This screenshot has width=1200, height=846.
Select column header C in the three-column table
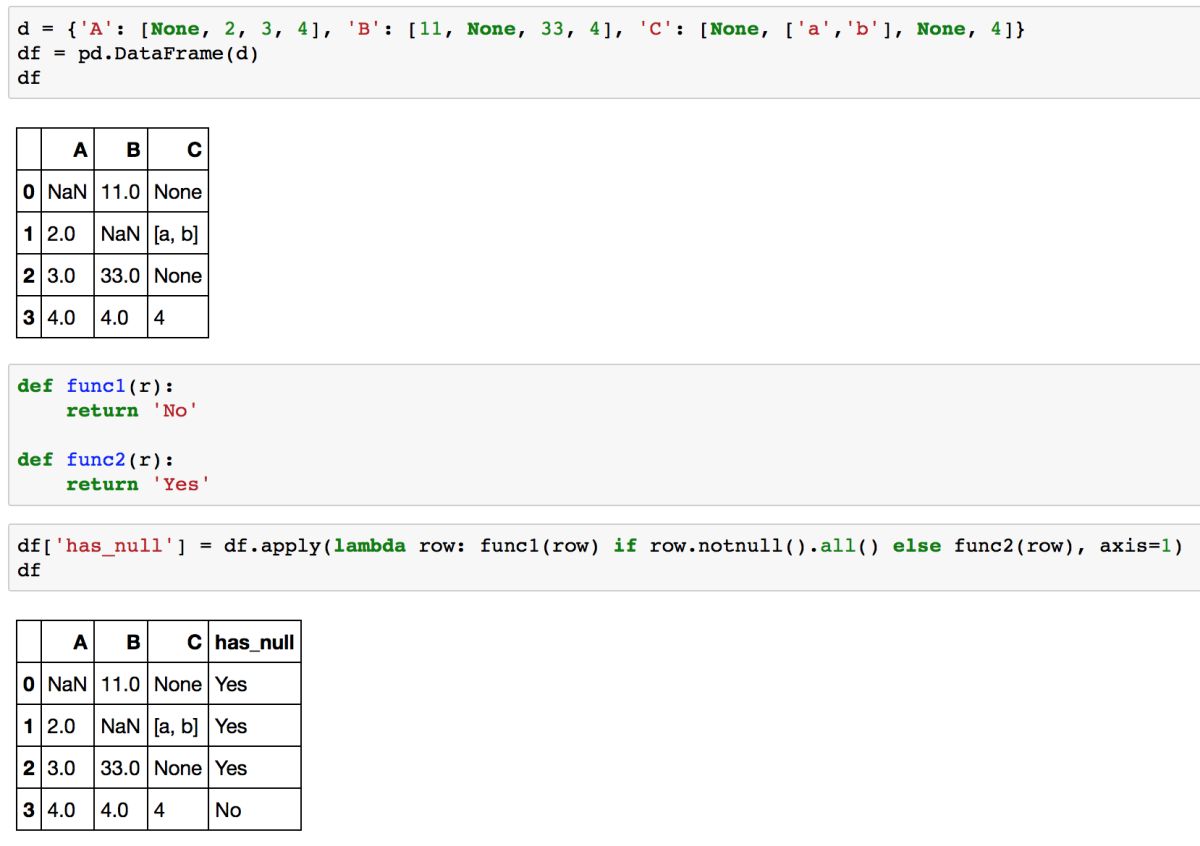click(178, 150)
